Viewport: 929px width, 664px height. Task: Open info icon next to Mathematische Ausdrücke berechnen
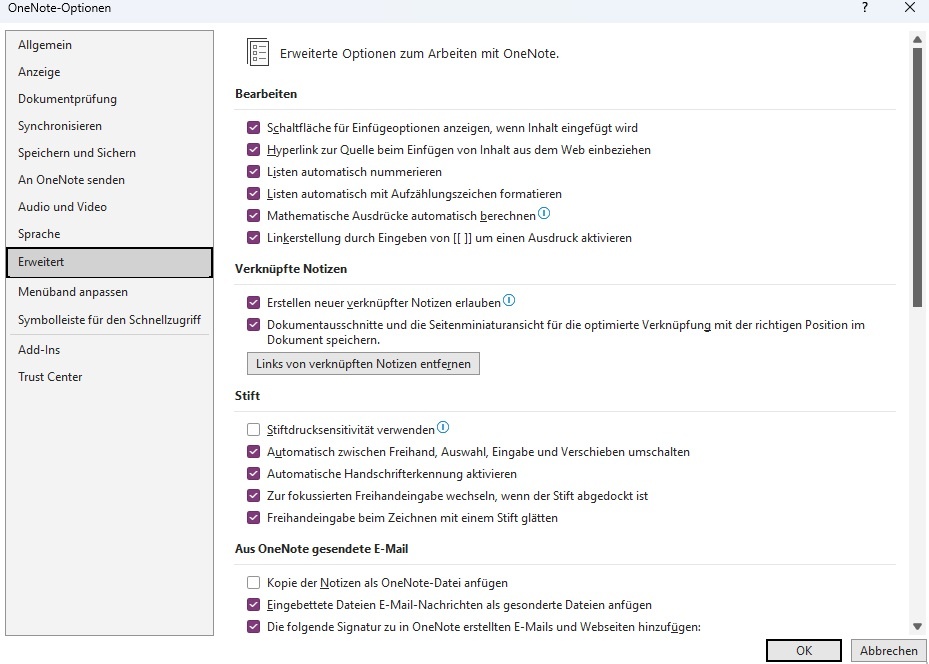tap(544, 213)
